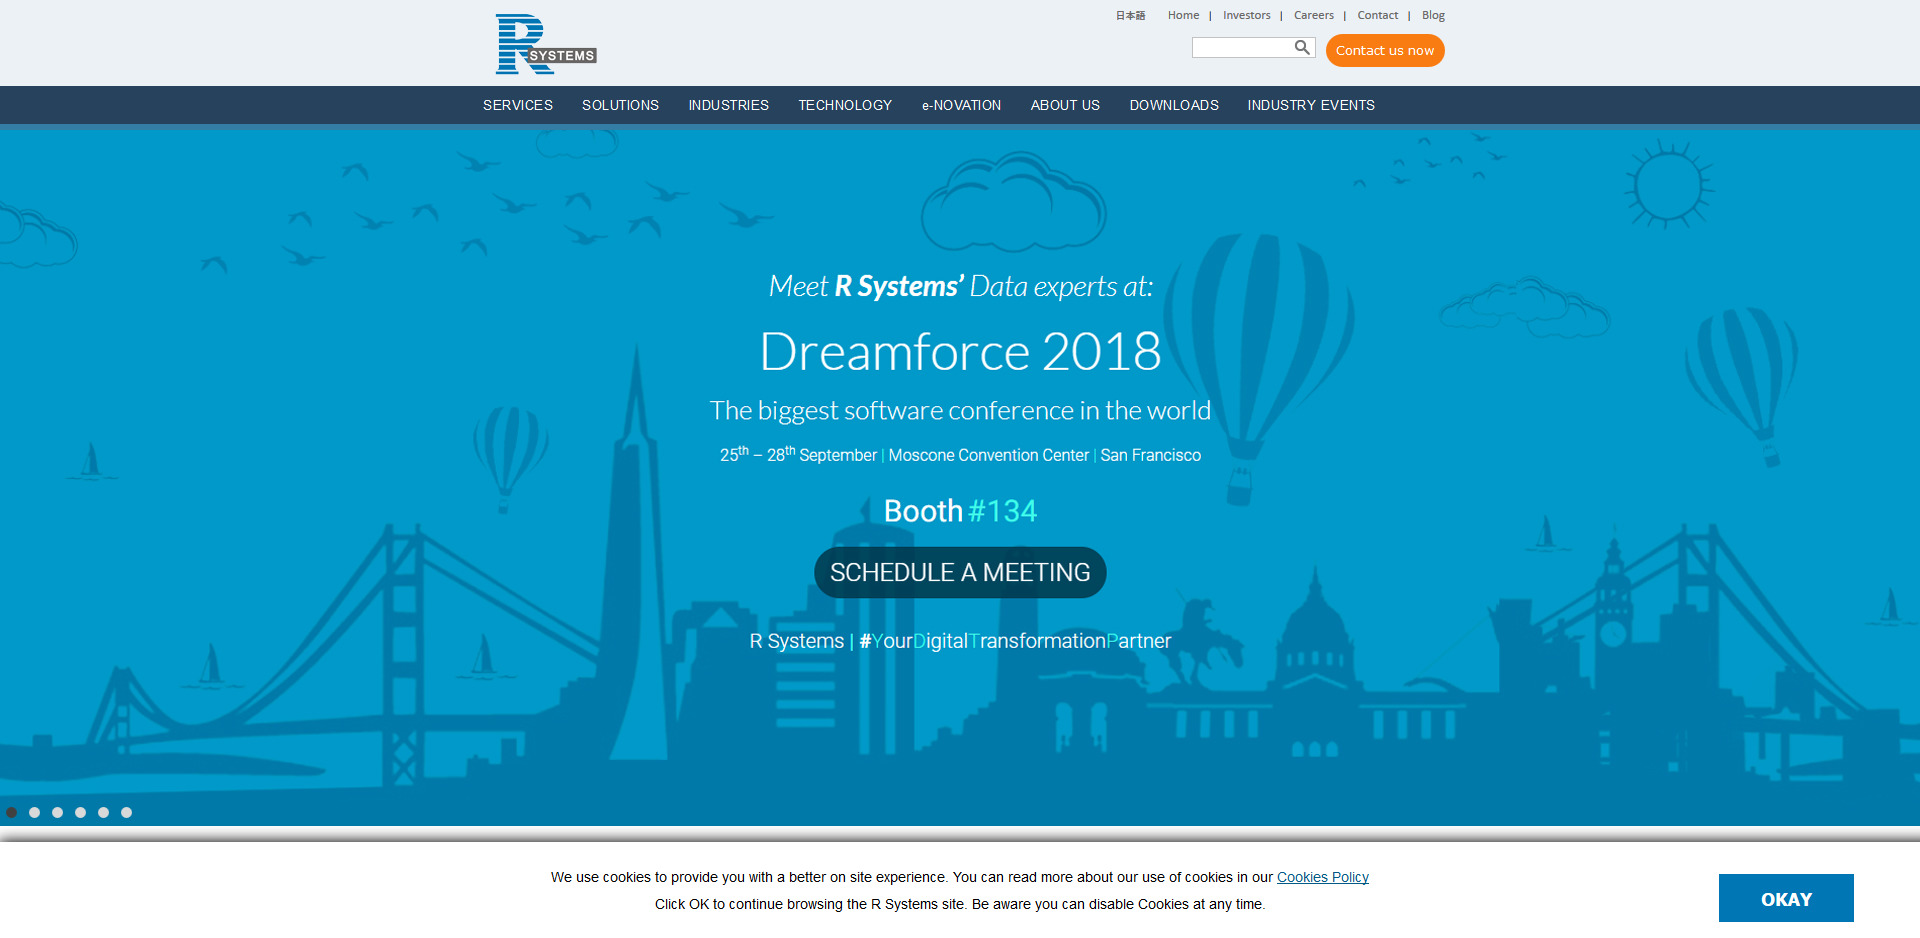Click the search magnifier icon
The width and height of the screenshot is (1920, 938).
click(x=1303, y=47)
